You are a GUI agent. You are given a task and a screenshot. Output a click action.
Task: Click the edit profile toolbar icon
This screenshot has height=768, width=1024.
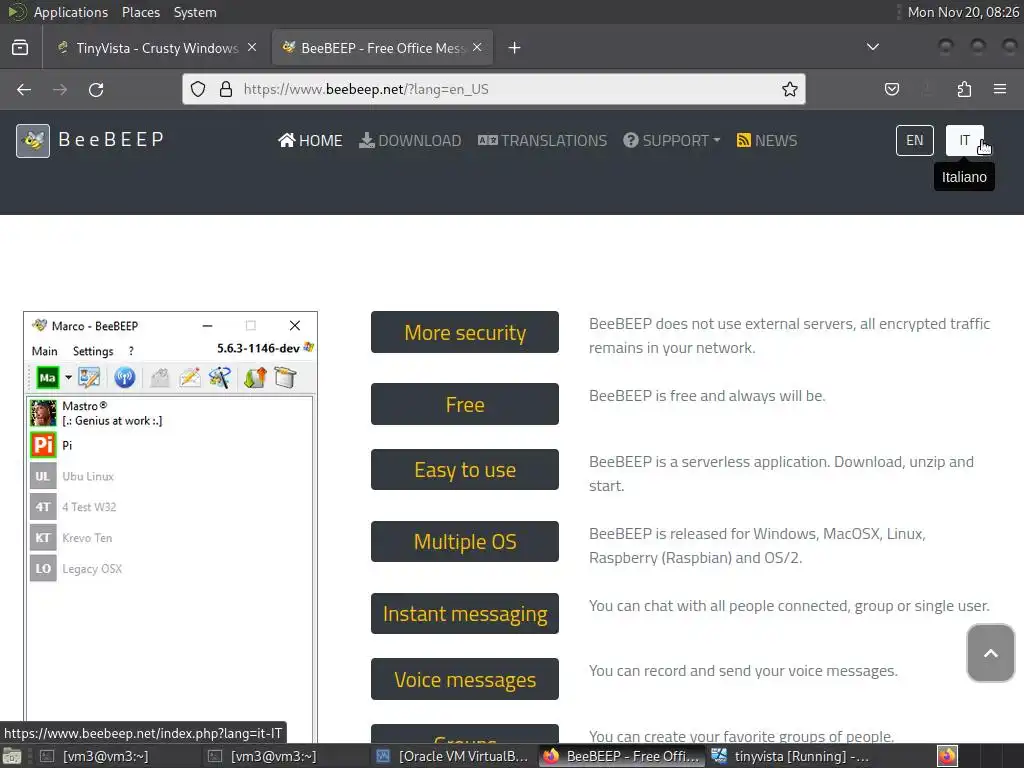pyautogui.click(x=89, y=377)
